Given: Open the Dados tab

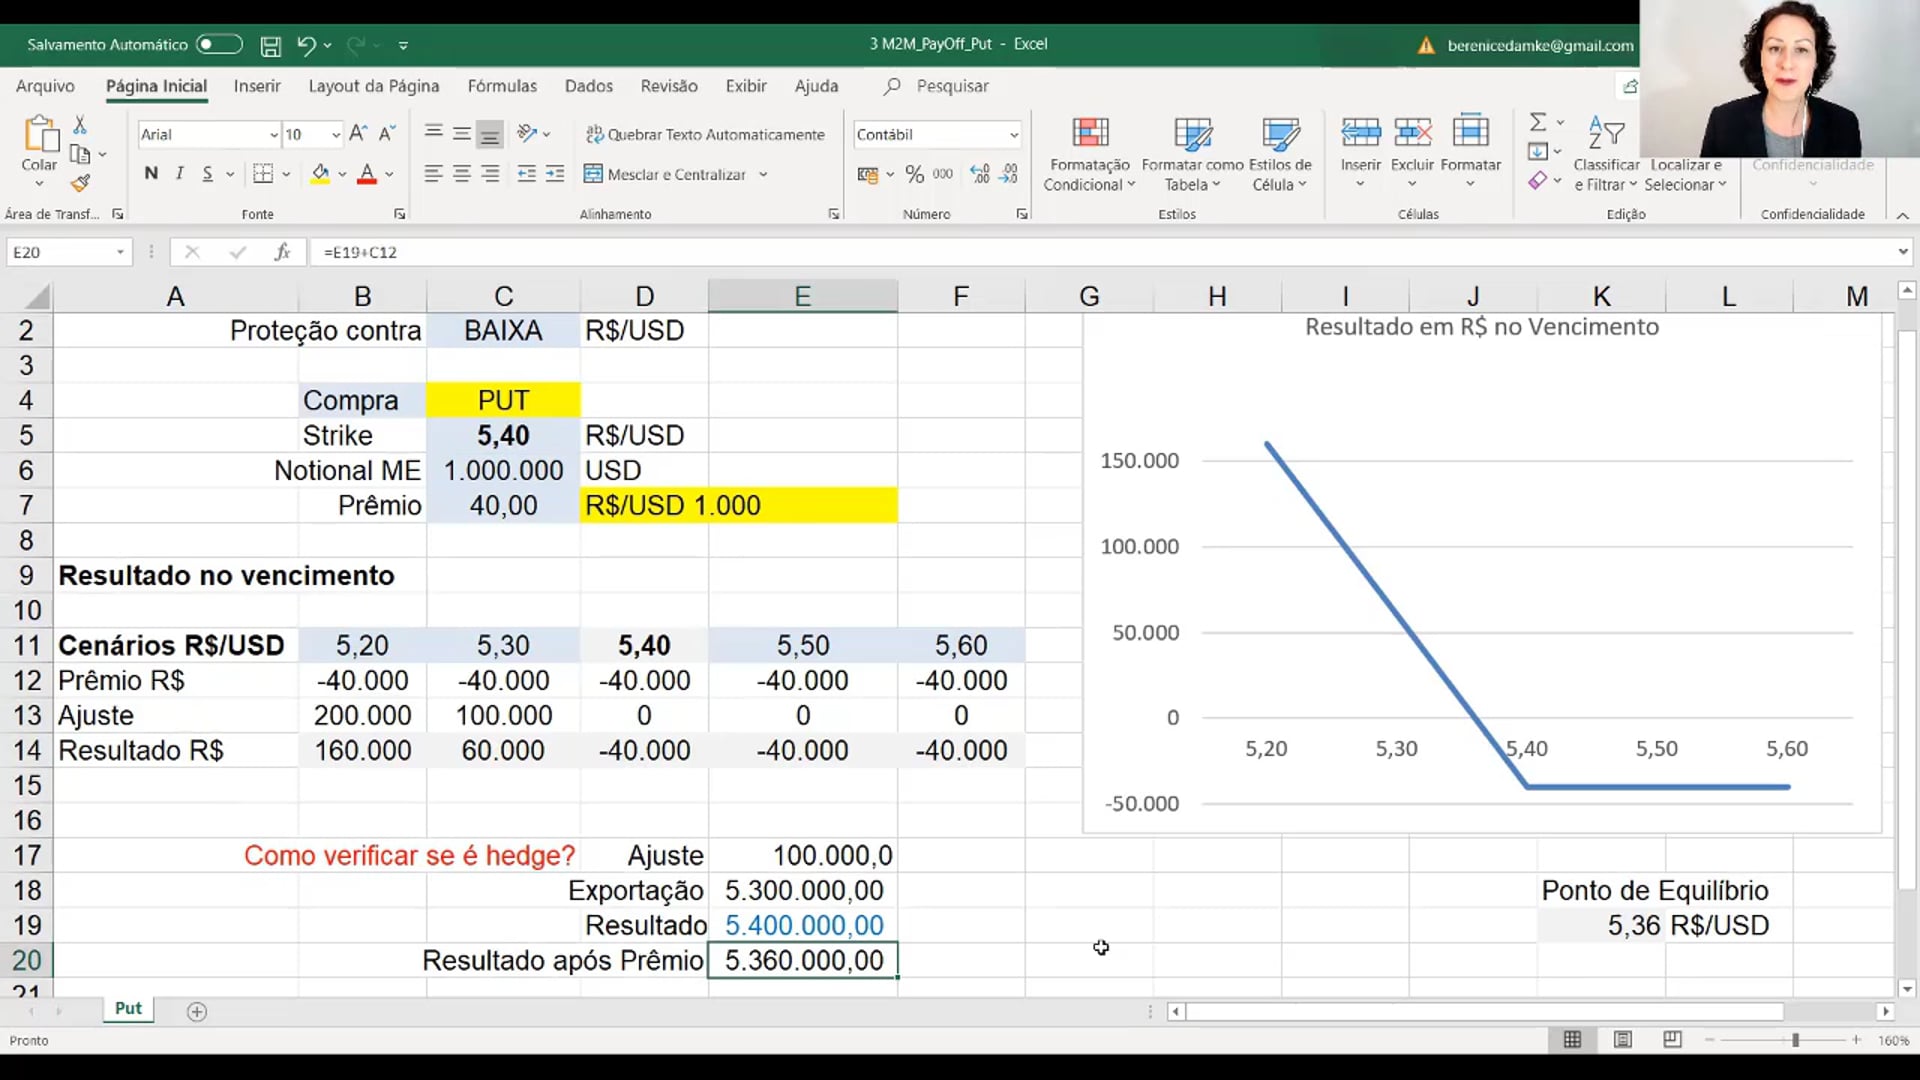Looking at the screenshot, I should point(588,86).
